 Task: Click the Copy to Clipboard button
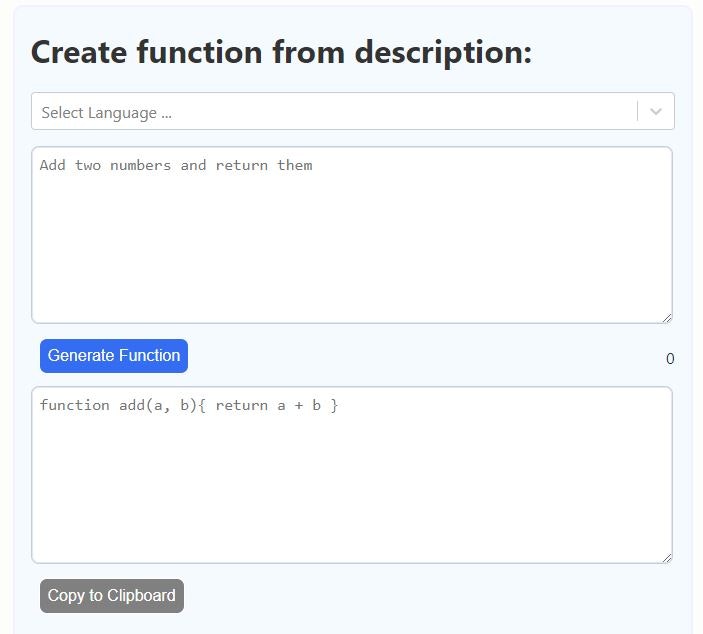click(112, 595)
